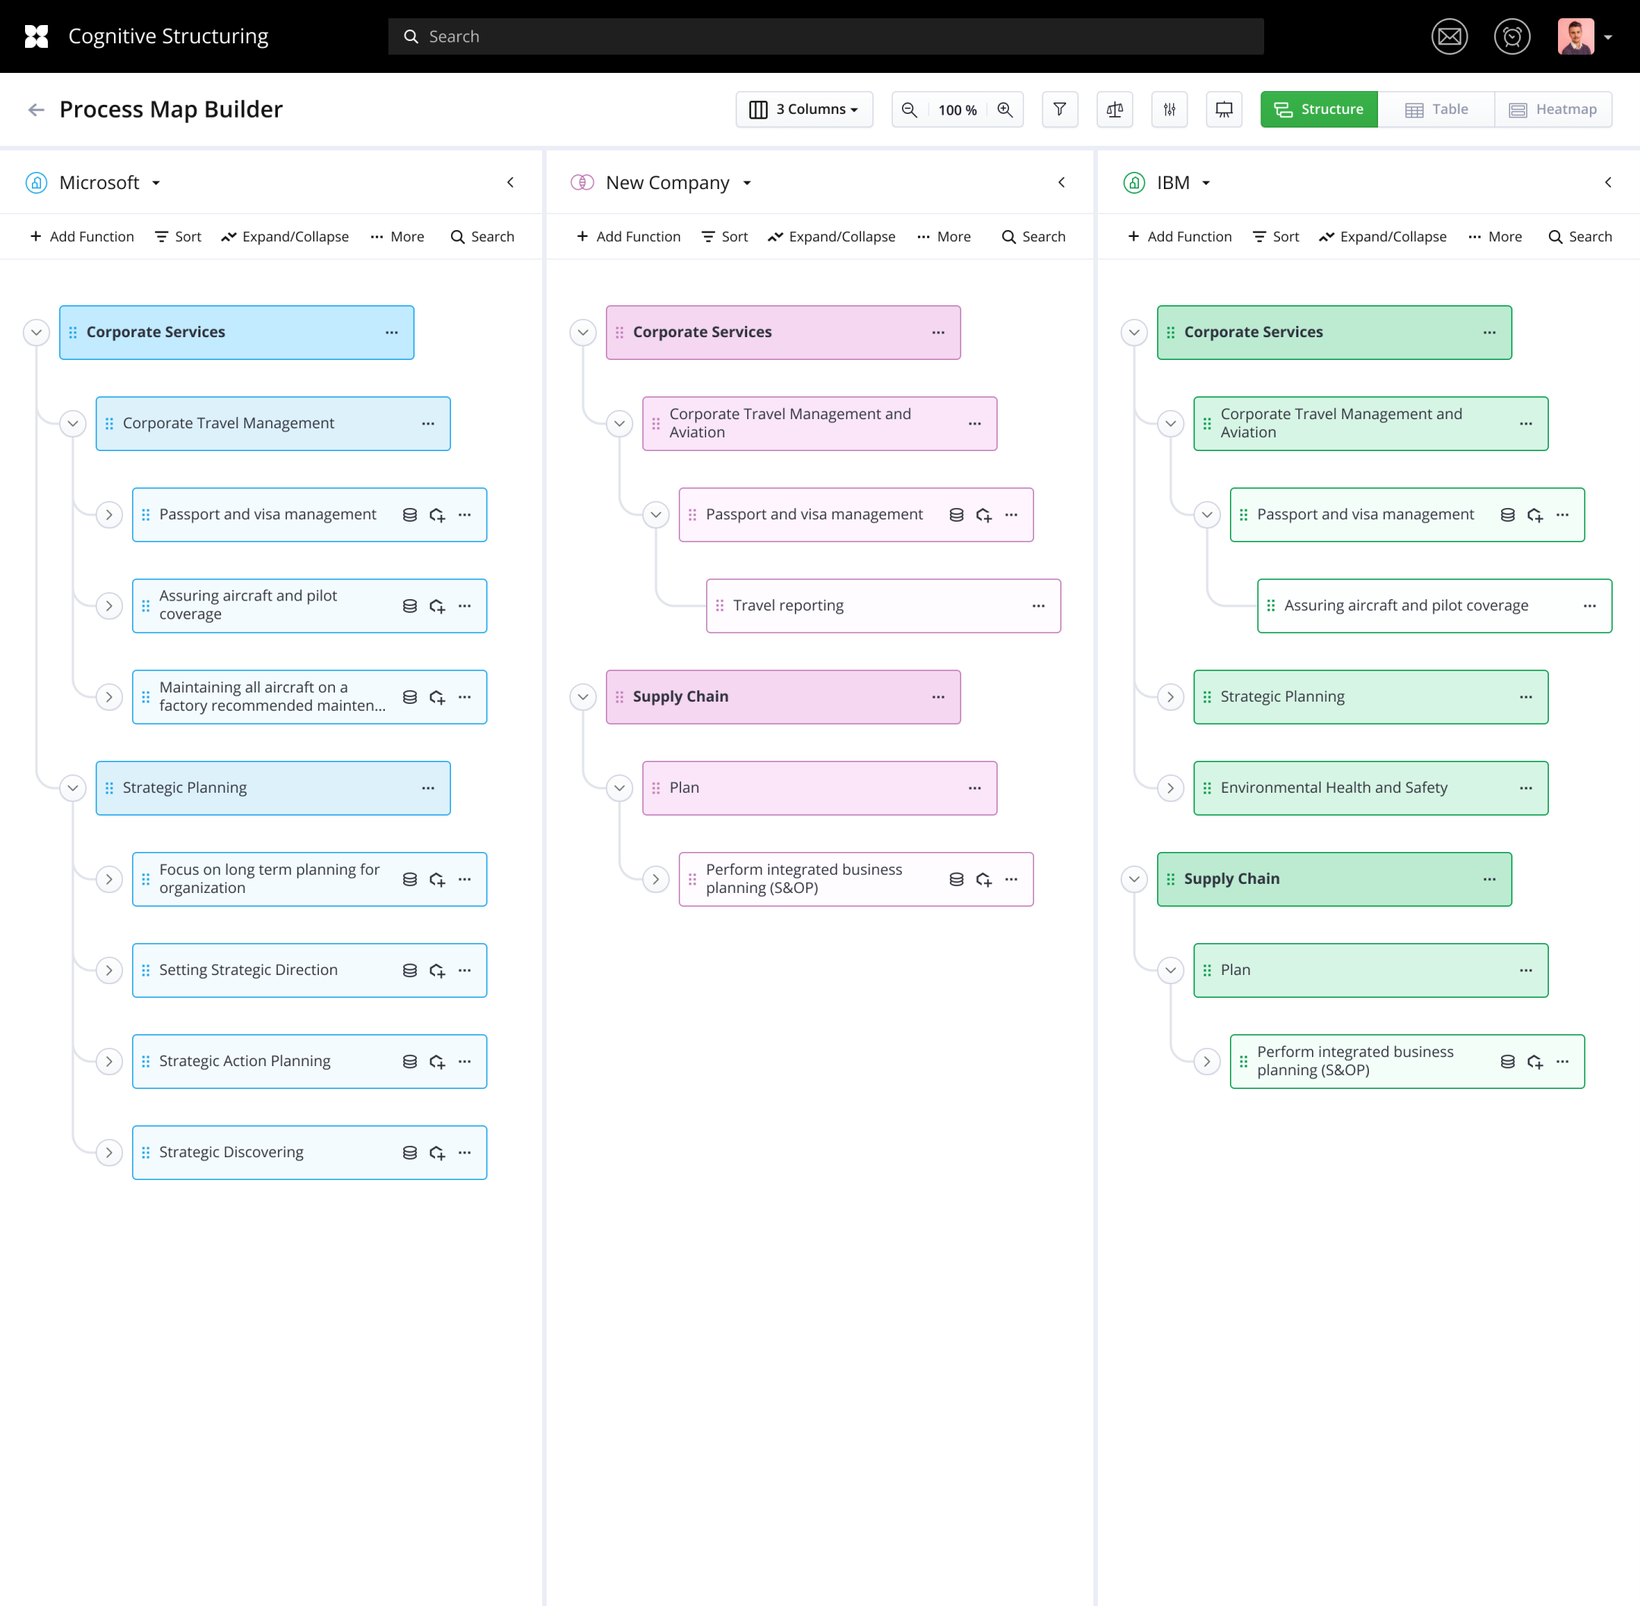Select Microsoft Corporate Travel Management node
1640x1606 pixels.
click(273, 424)
